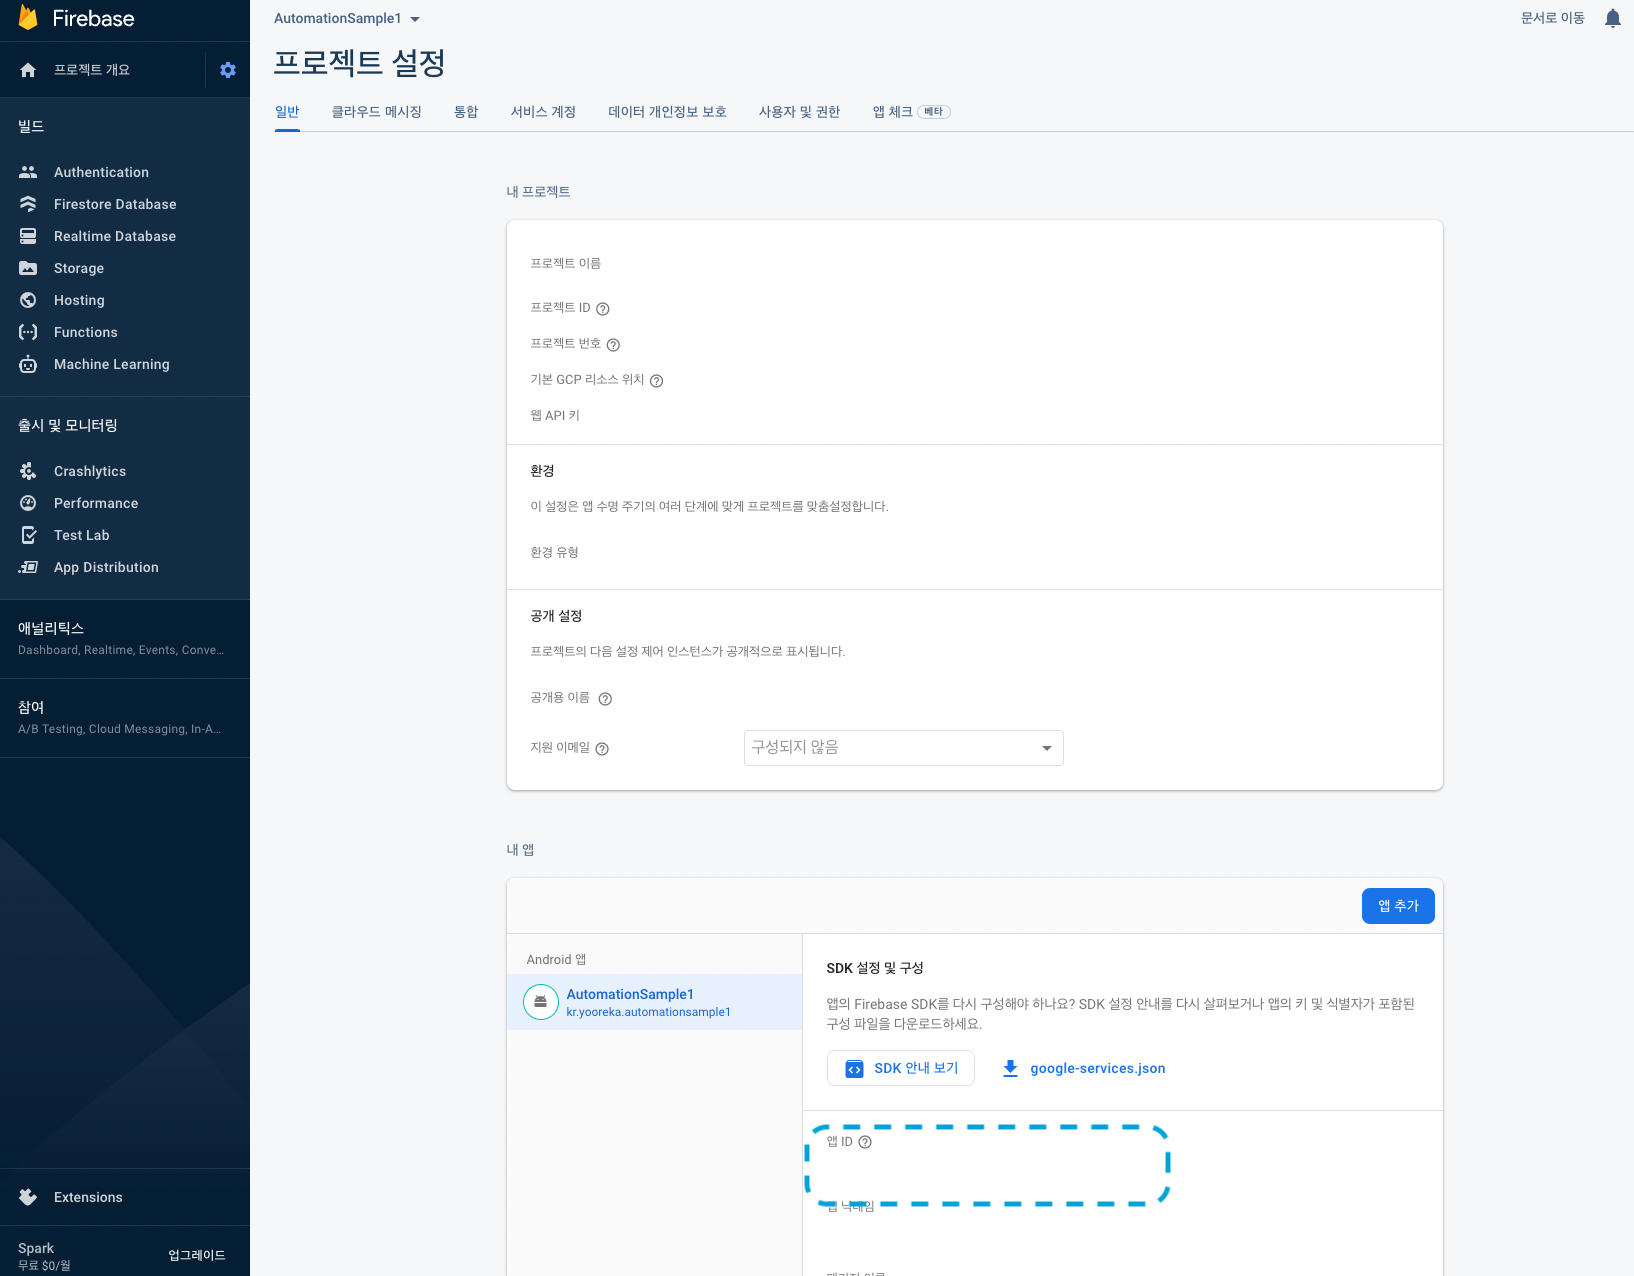
Task: Open notifications bell icon
Action: 1612,18
